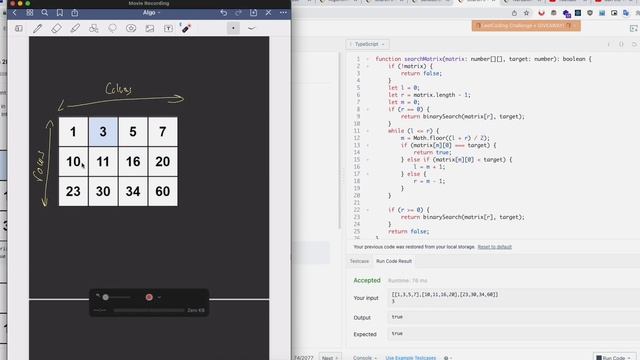640x360 pixels.
Task: Click the Your input test case field
Action: point(513,298)
